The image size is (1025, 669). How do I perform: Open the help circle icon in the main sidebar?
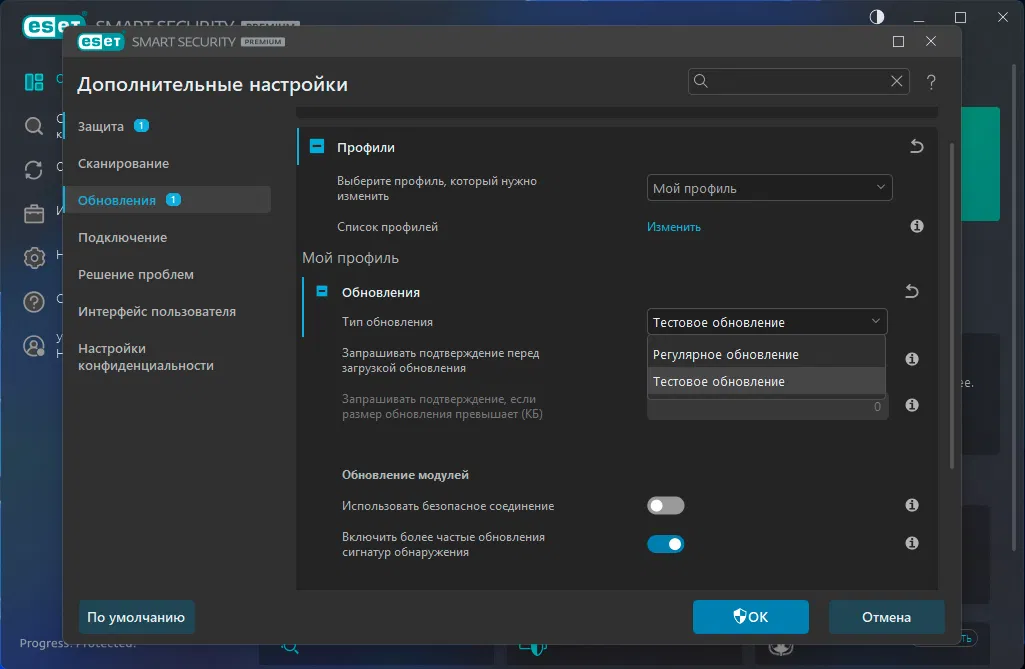pyautogui.click(x=34, y=301)
